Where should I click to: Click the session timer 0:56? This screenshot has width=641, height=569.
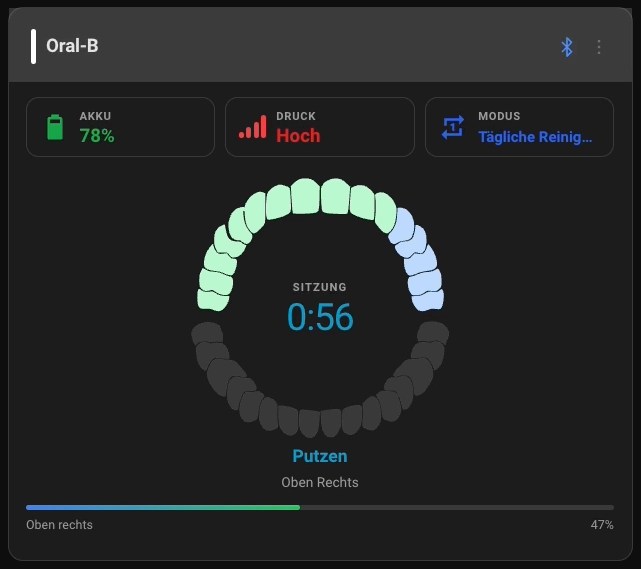coord(320,317)
